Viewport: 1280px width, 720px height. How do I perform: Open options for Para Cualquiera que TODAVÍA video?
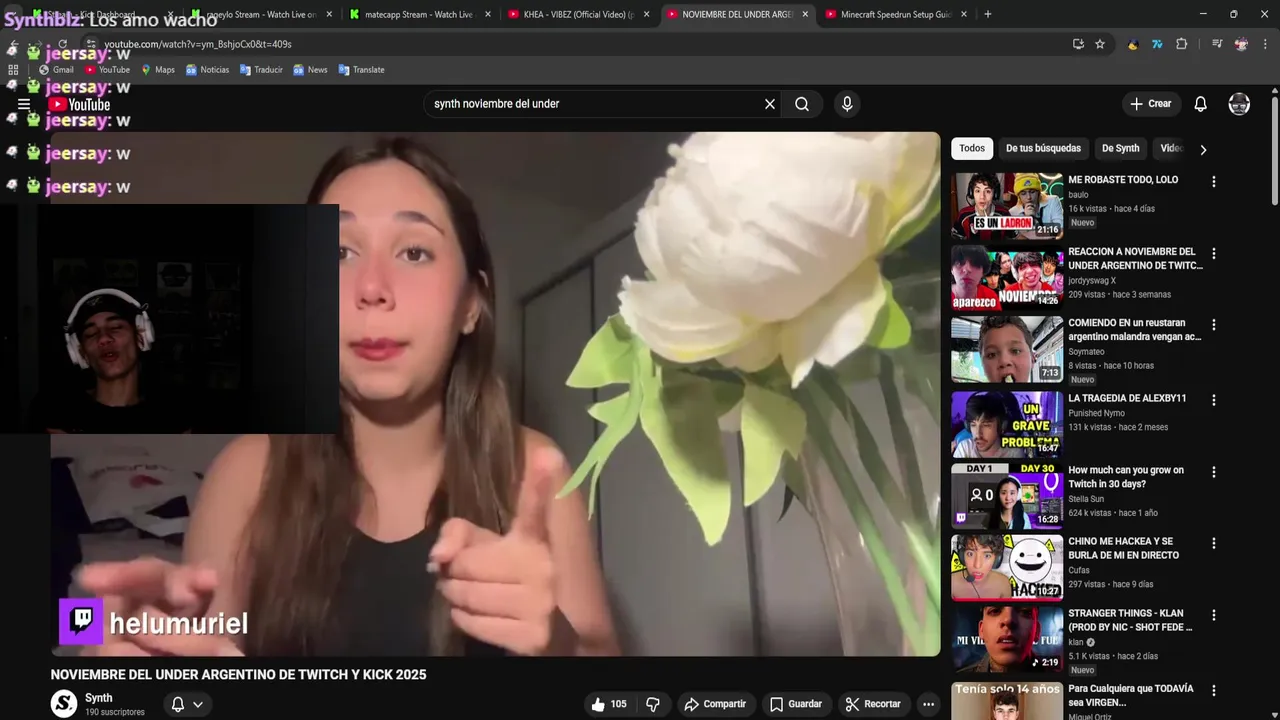(1213, 691)
